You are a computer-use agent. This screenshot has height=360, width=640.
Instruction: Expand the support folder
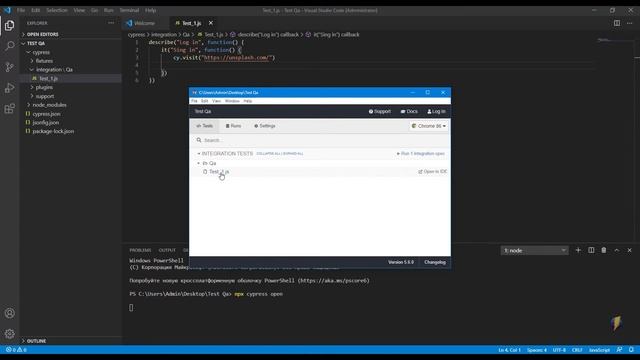[x=45, y=96]
